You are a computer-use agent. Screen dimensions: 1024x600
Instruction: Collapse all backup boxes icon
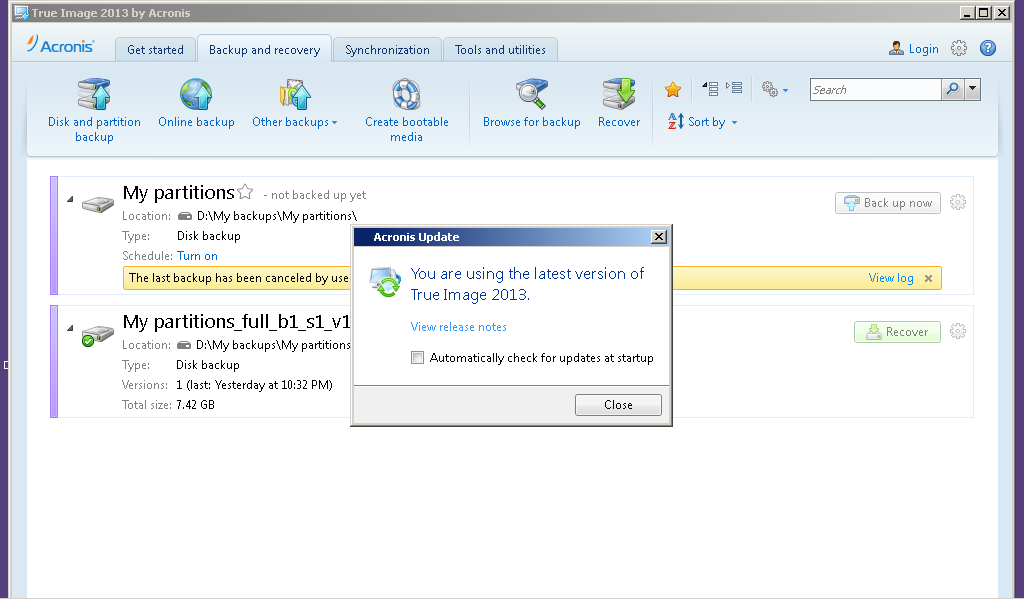[710, 88]
